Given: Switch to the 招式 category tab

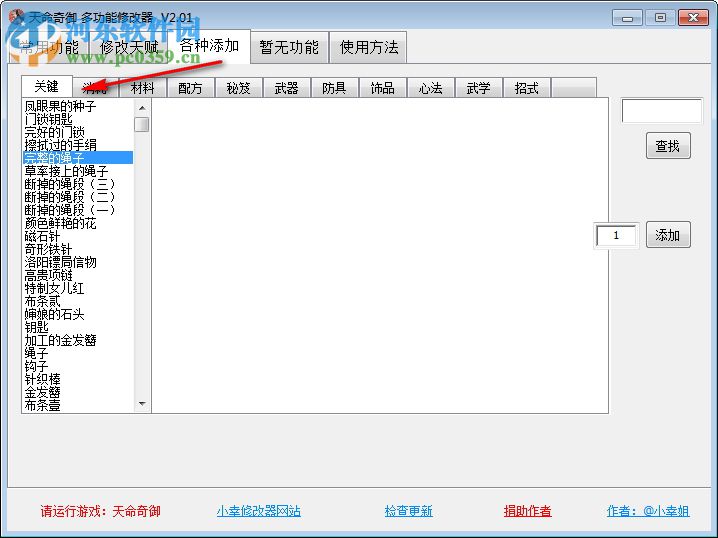Looking at the screenshot, I should click(x=527, y=87).
